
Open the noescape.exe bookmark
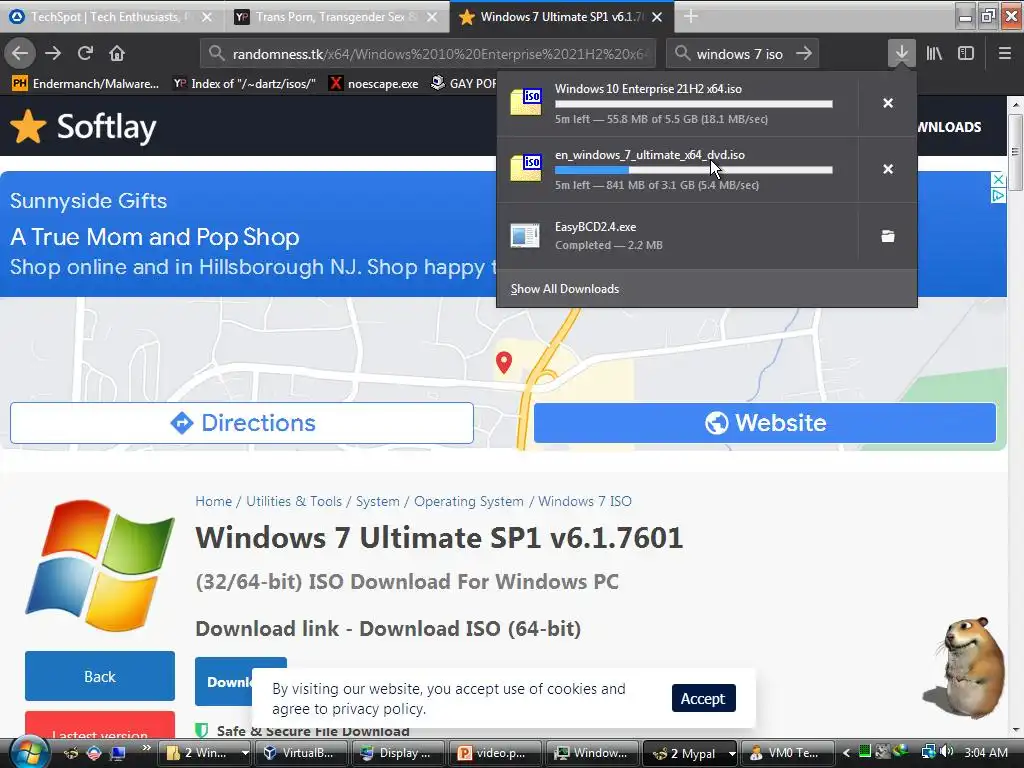point(374,84)
